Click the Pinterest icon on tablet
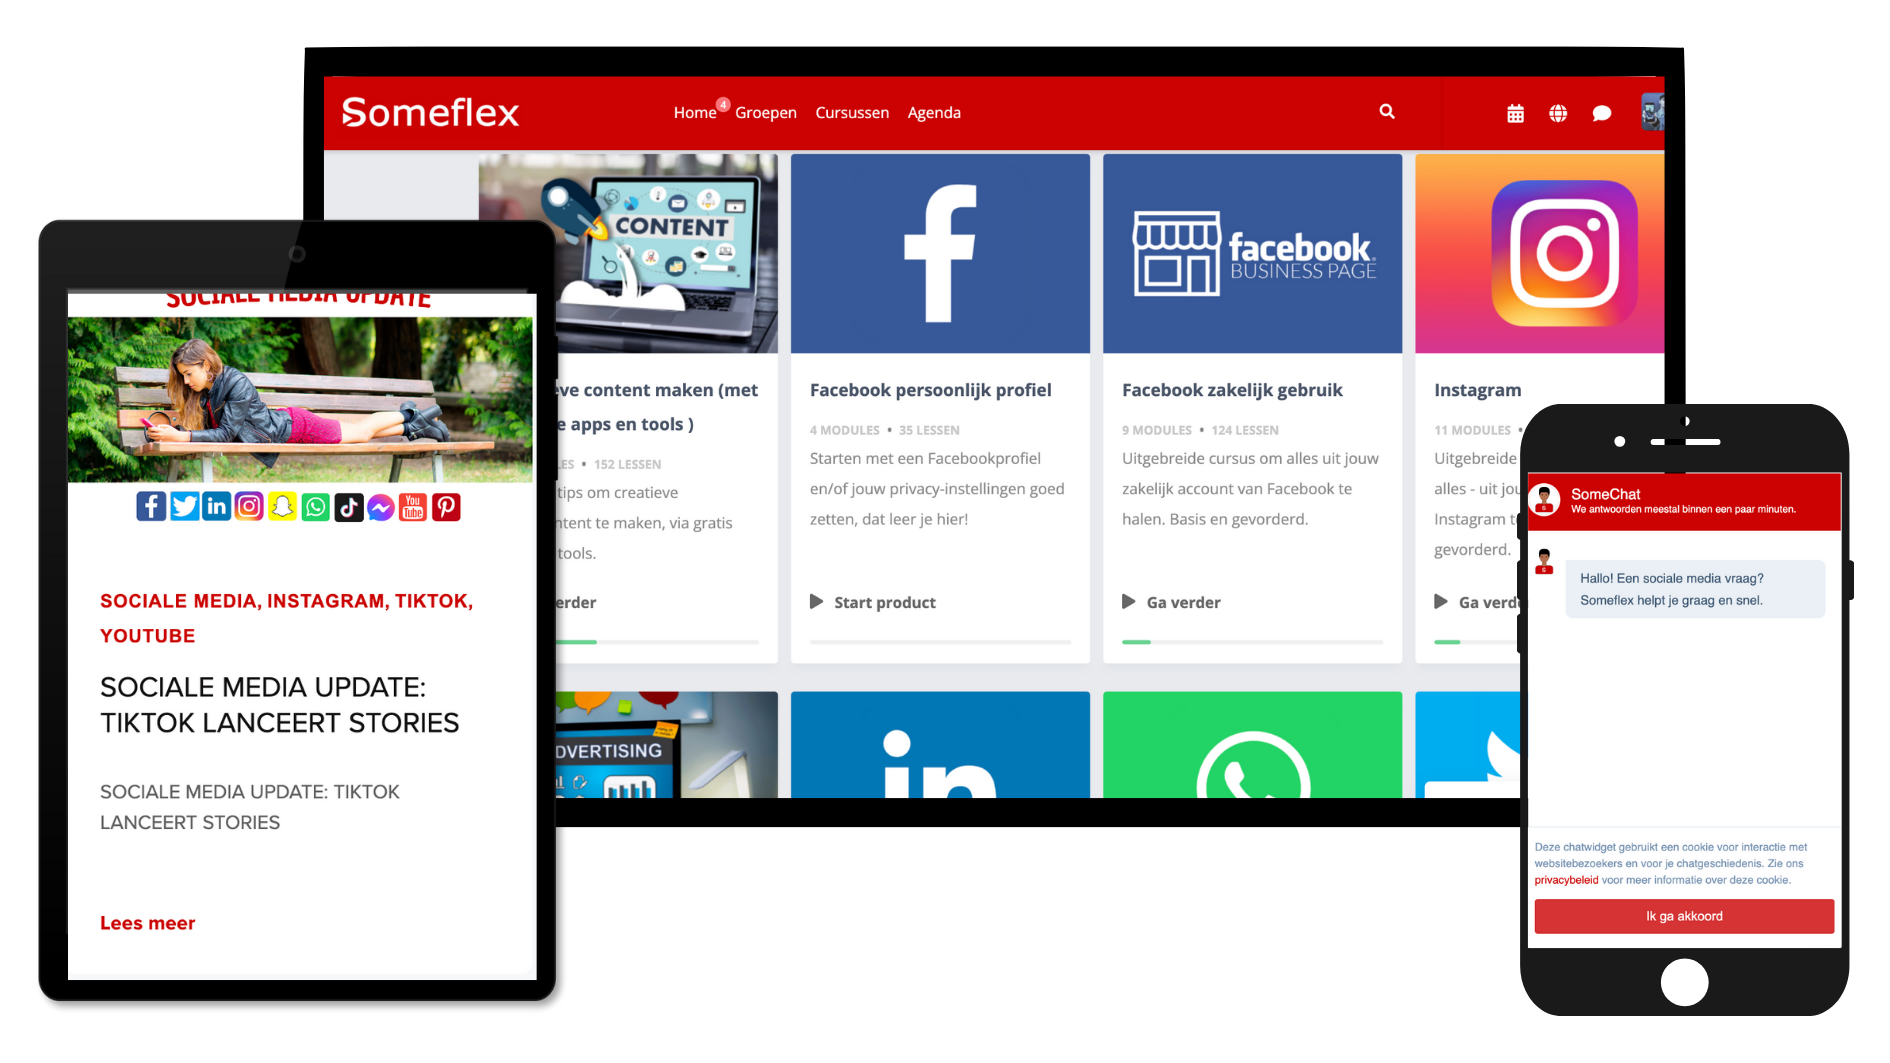1890x1063 pixels. [446, 507]
